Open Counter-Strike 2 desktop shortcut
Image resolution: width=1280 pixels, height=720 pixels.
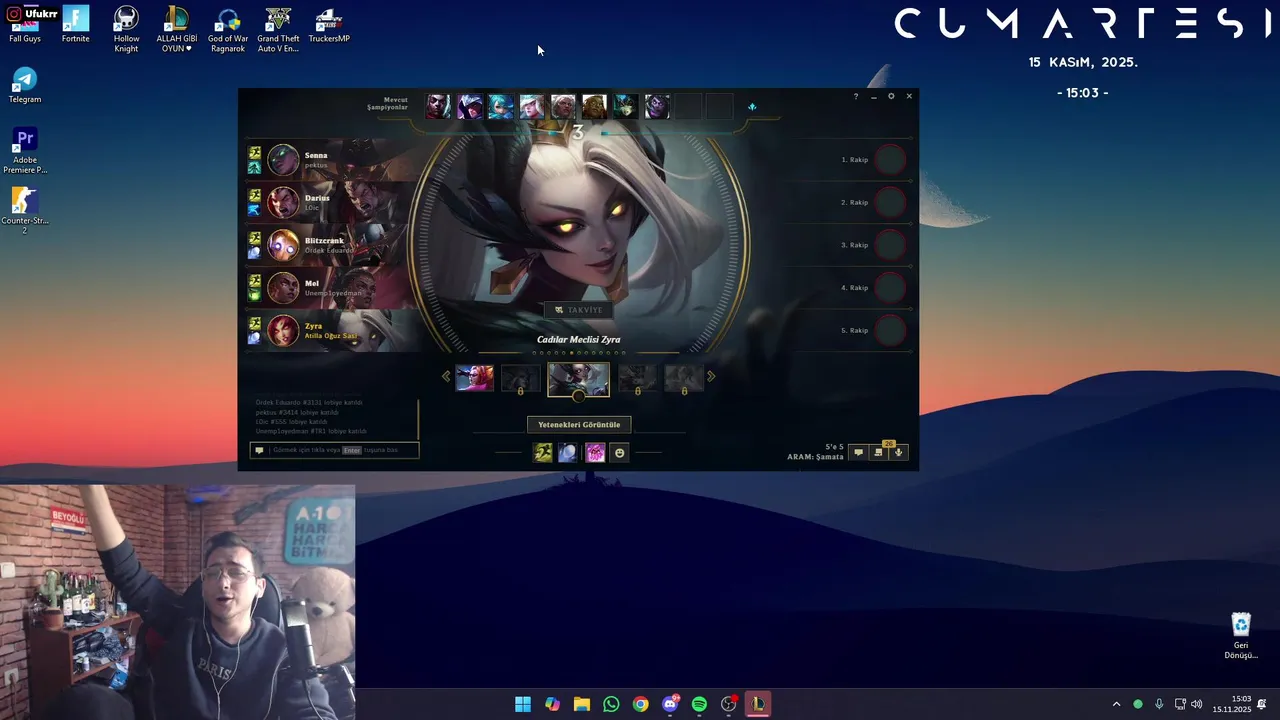[x=25, y=211]
